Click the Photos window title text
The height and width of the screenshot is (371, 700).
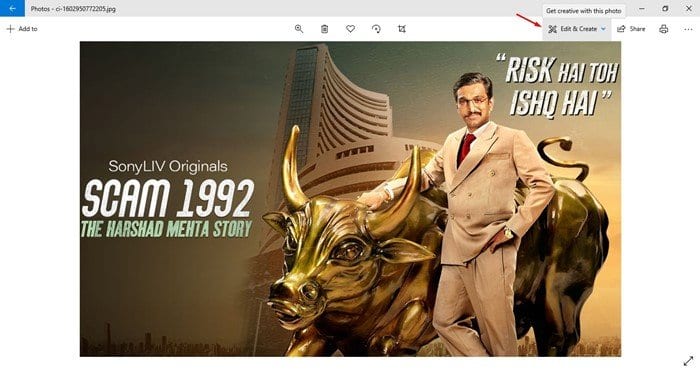click(73, 8)
